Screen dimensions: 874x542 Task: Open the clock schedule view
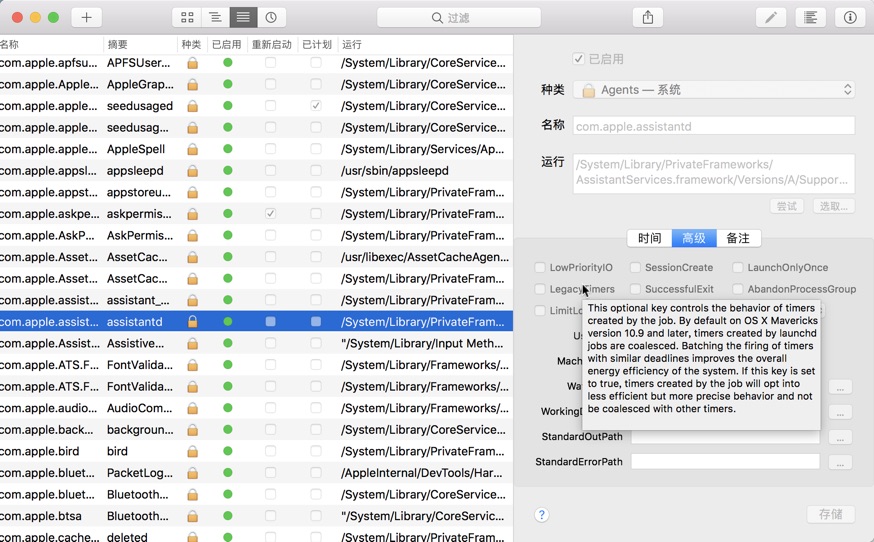(x=271, y=17)
